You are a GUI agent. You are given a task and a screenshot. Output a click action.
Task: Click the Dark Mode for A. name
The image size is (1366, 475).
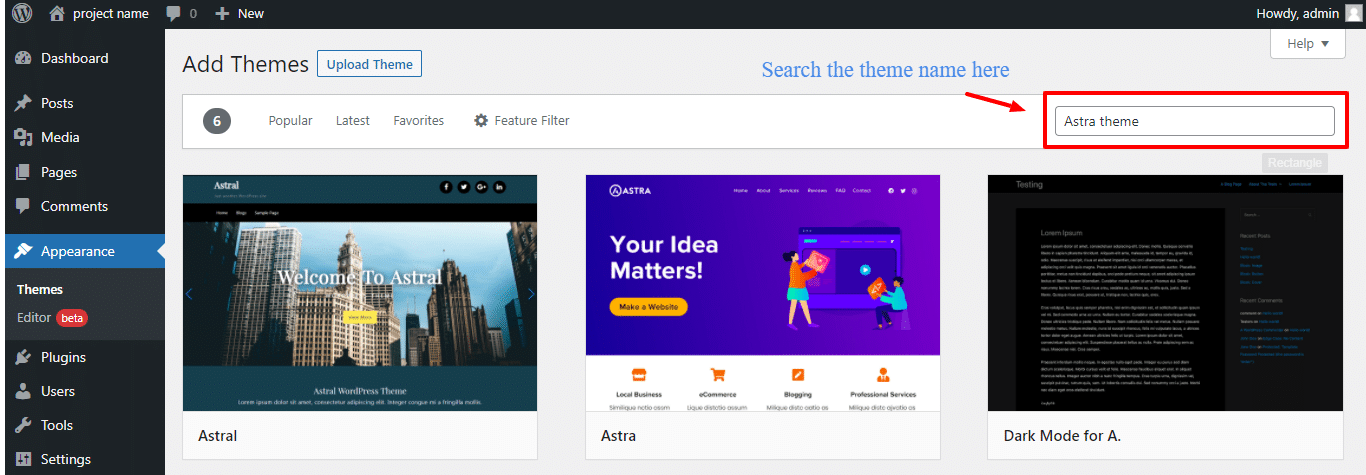click(1062, 436)
